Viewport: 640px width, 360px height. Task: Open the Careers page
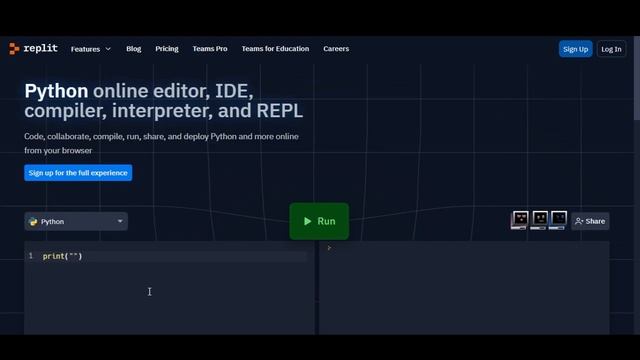[336, 49]
